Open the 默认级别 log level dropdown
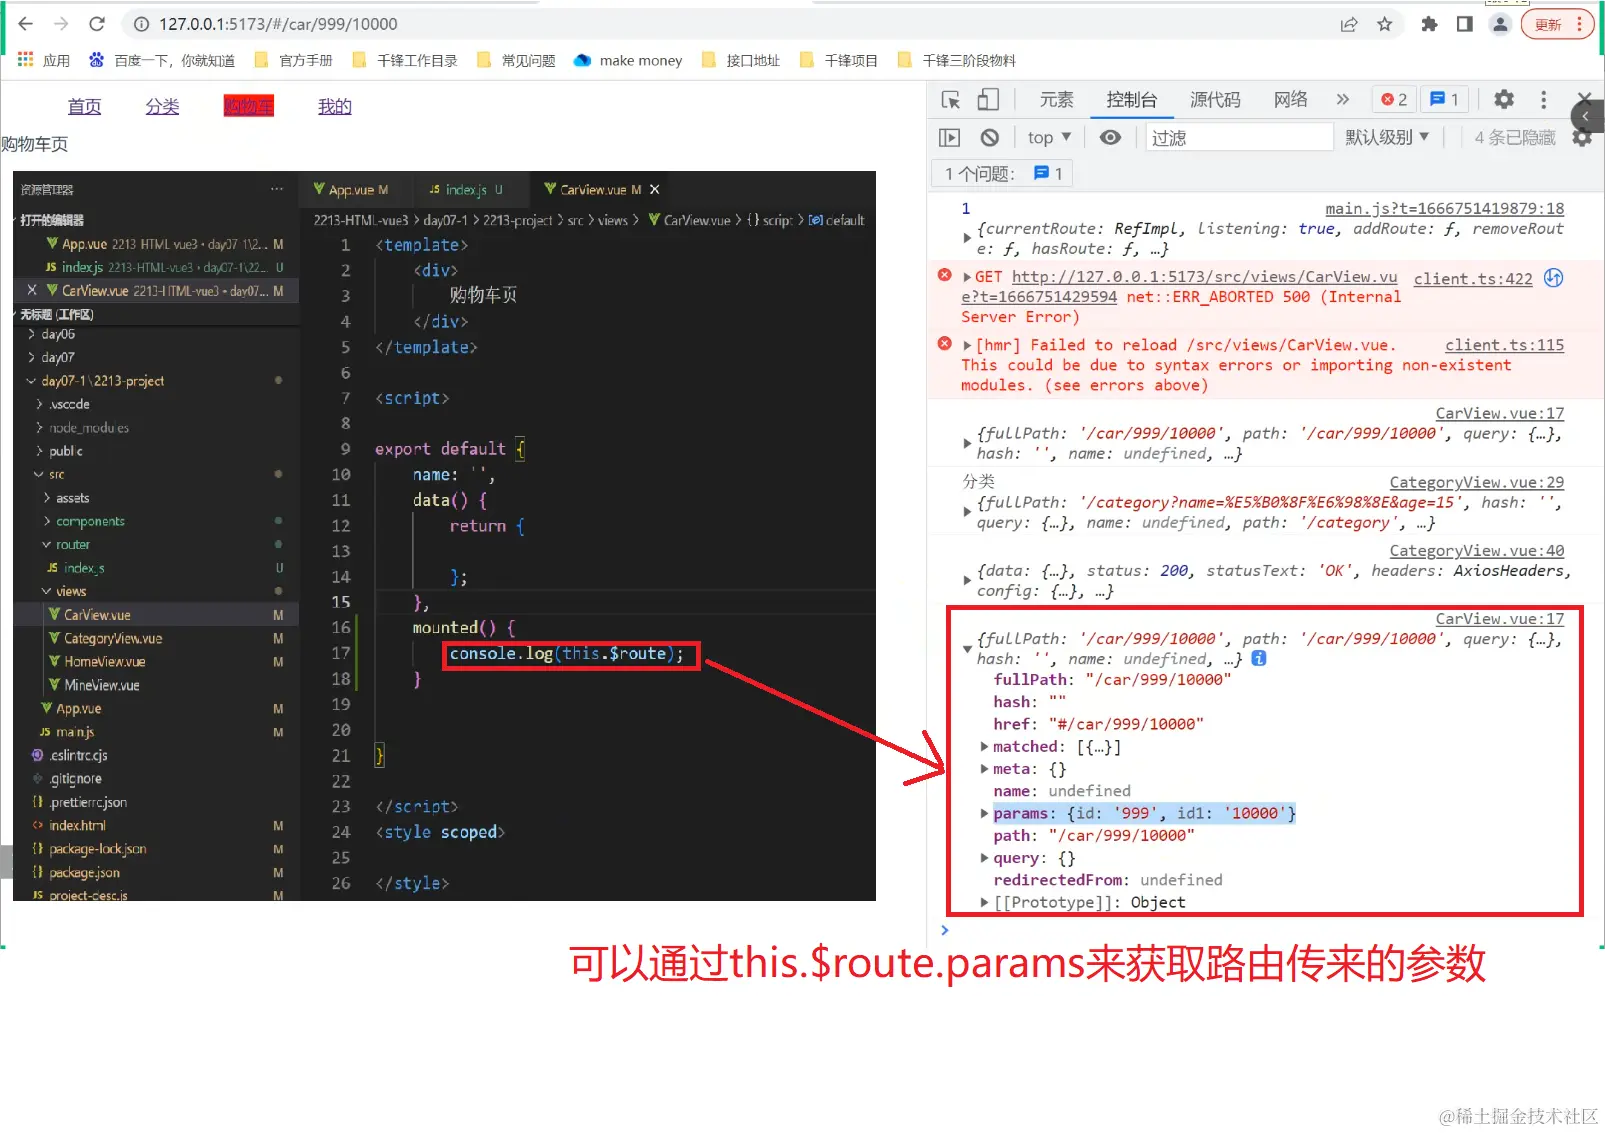Screen dimensions: 1605x1133 click(1387, 137)
